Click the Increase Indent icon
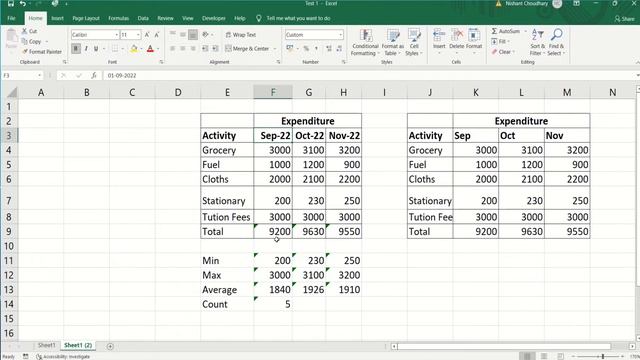 215,49
